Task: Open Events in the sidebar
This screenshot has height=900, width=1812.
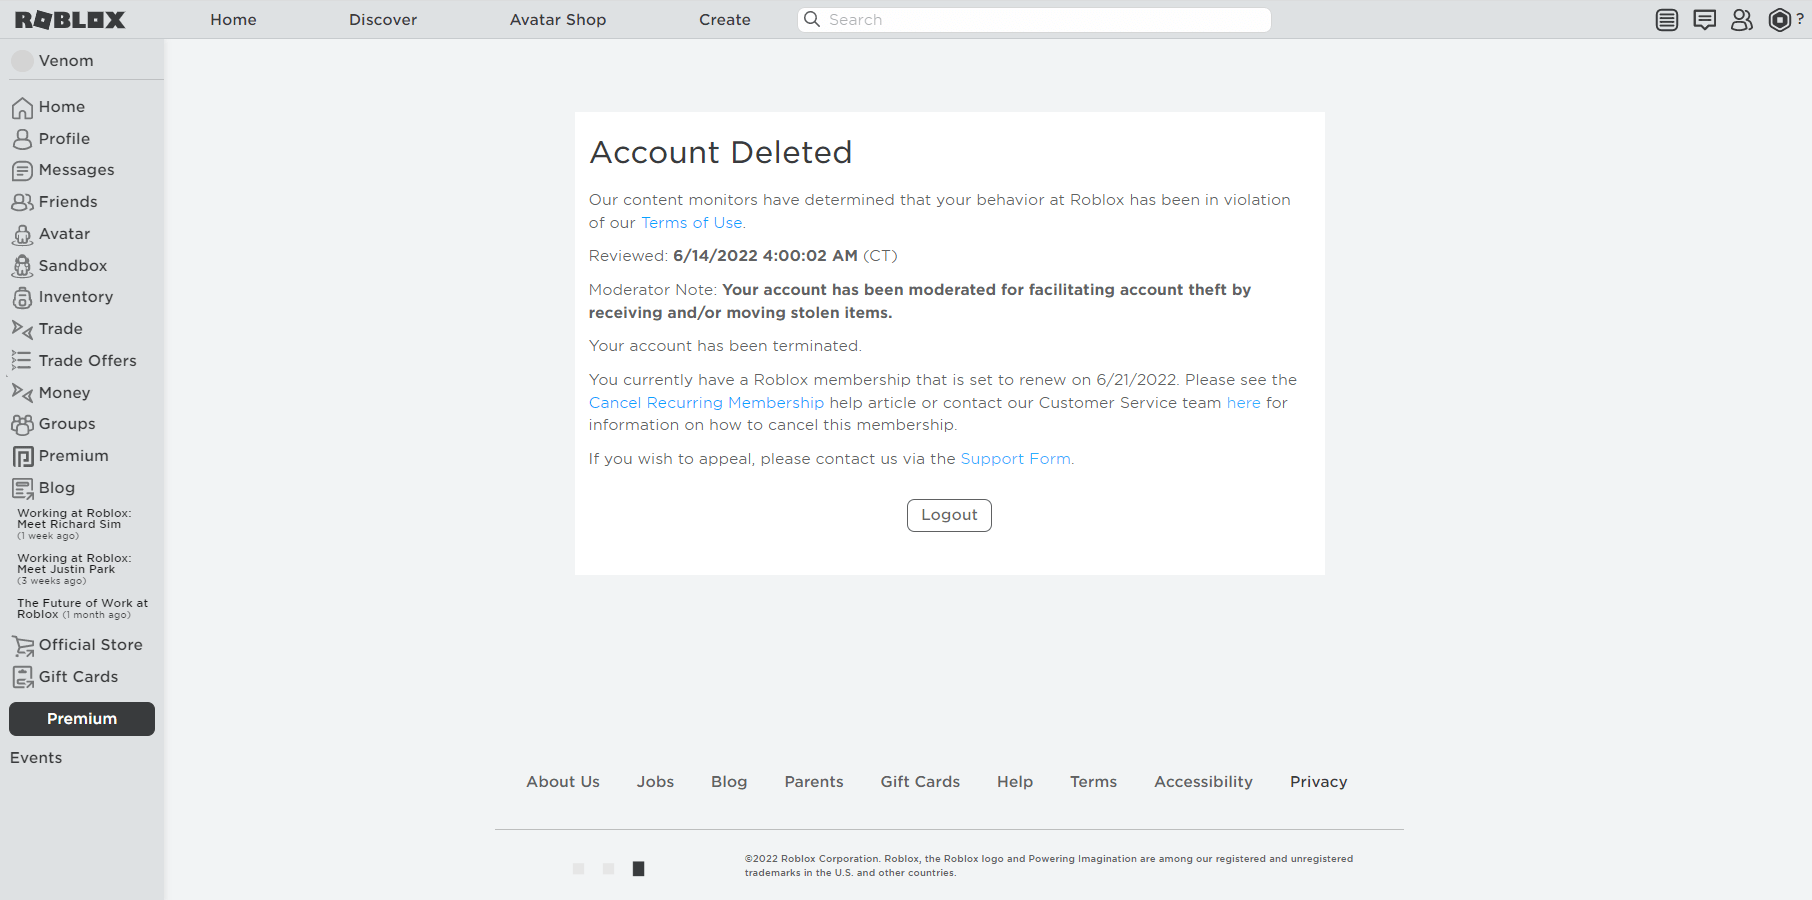Action: 36,758
